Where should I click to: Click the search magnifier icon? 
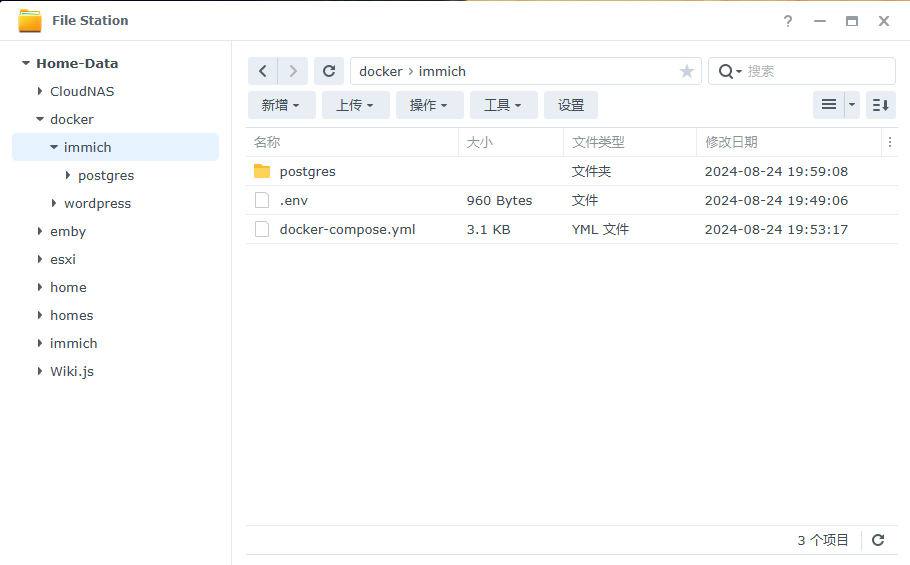(x=726, y=71)
